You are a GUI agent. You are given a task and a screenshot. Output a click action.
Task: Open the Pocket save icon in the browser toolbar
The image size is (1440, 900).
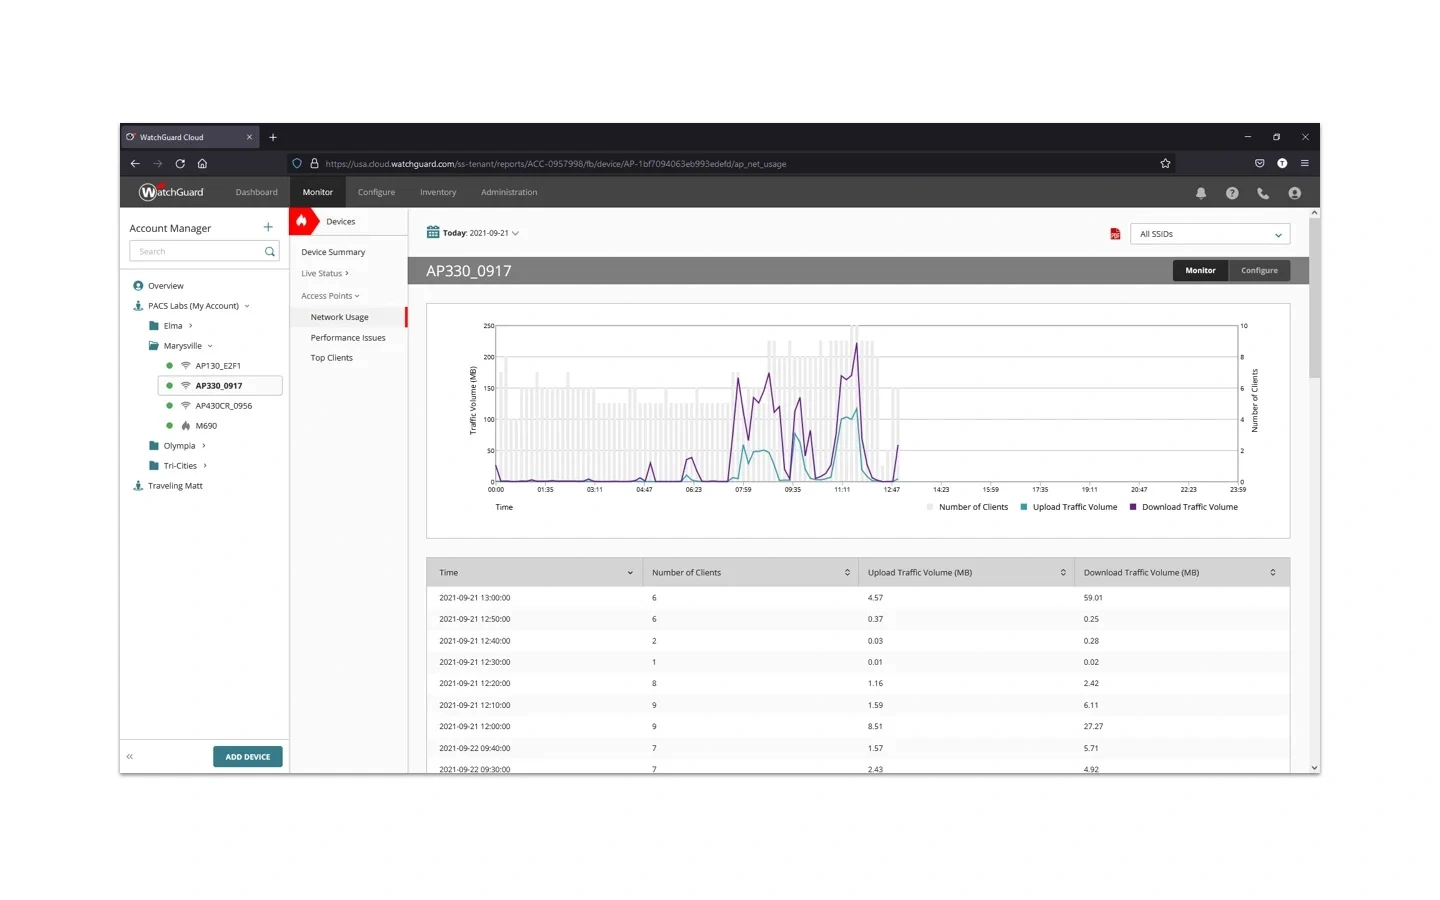pos(1260,163)
